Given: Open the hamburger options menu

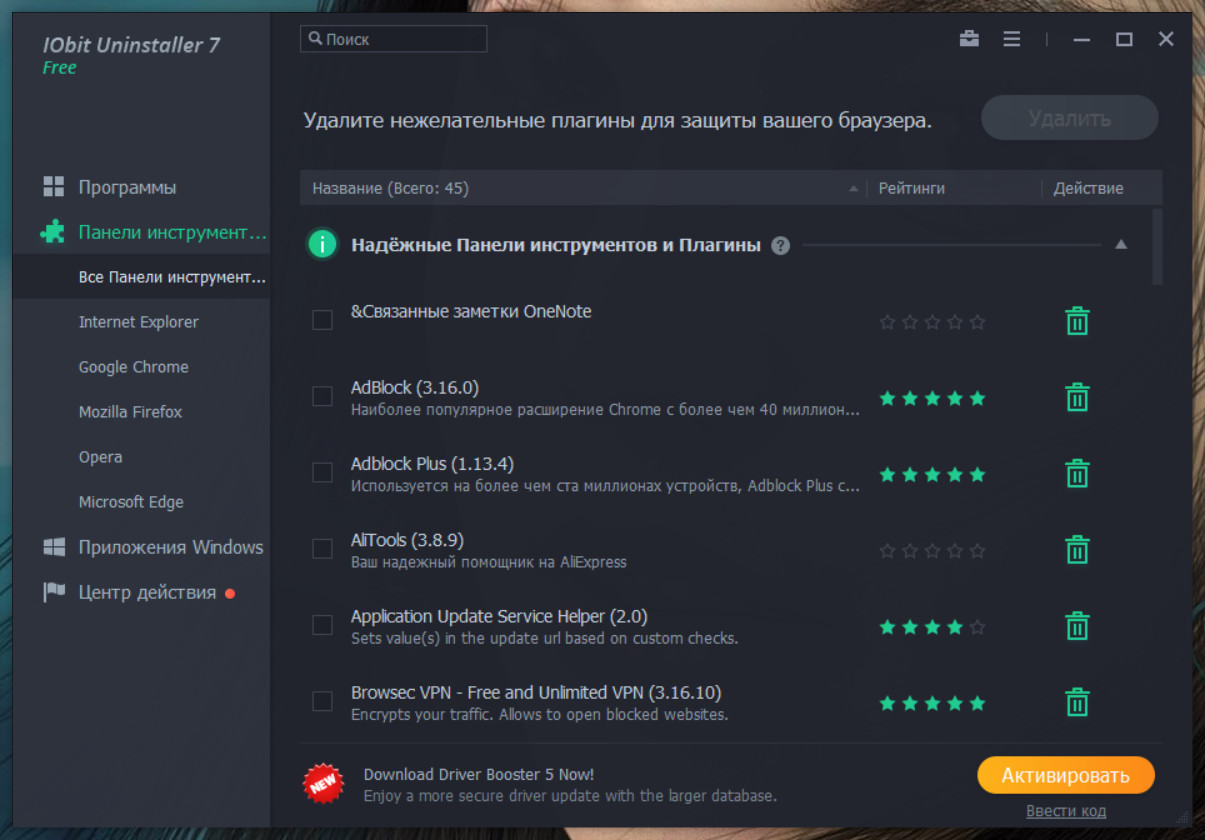Looking at the screenshot, I should pos(1012,39).
